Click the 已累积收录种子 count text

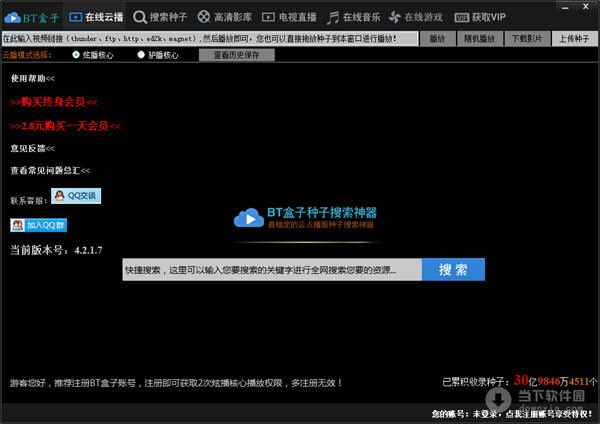click(x=519, y=381)
